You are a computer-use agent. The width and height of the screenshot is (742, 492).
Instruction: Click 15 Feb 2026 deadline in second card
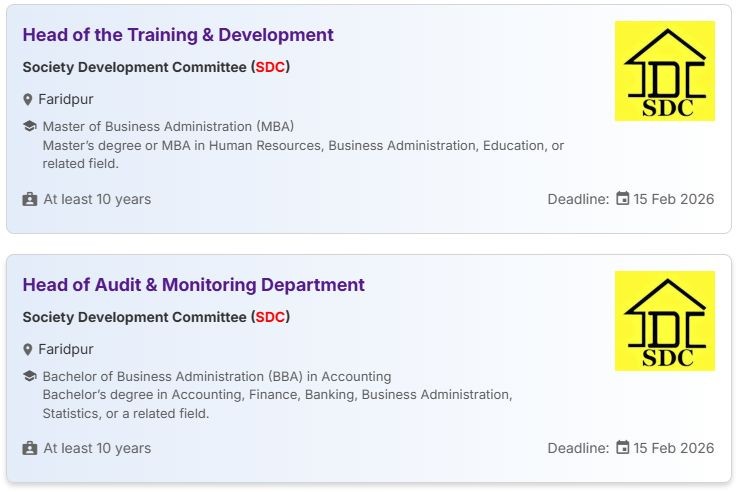[x=674, y=448]
